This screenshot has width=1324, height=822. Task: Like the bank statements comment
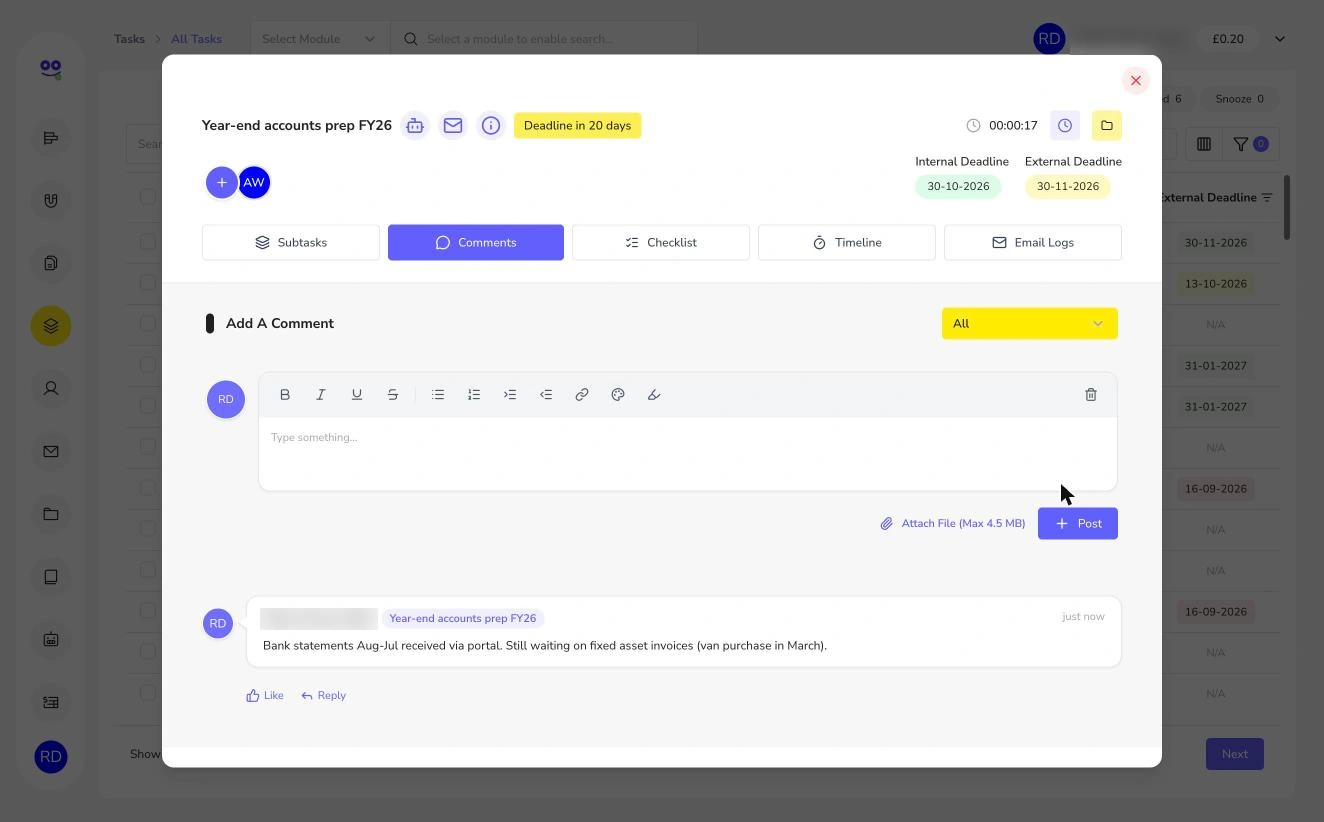[265, 696]
